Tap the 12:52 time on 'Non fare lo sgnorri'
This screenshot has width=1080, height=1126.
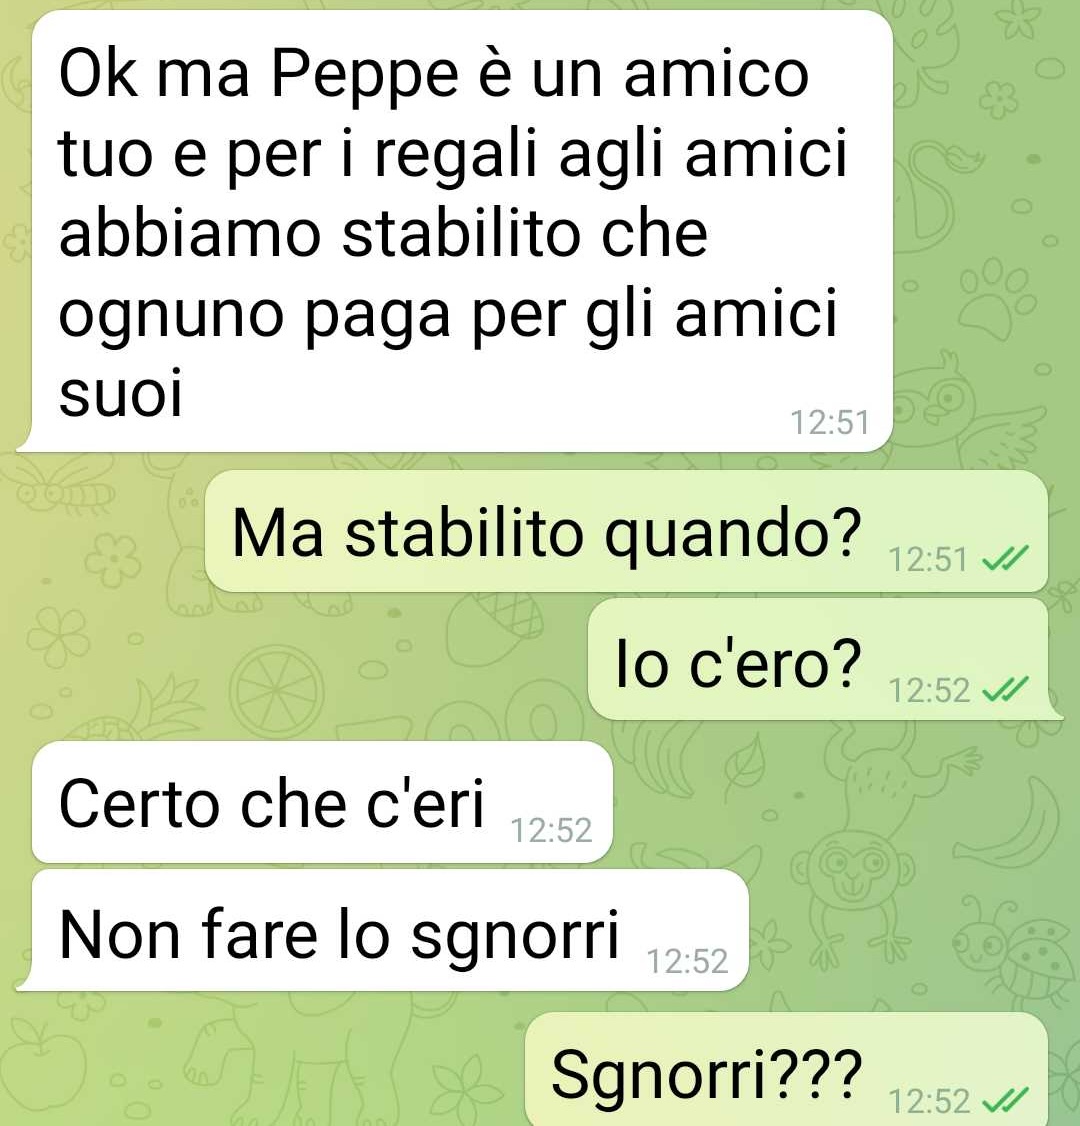click(x=687, y=961)
